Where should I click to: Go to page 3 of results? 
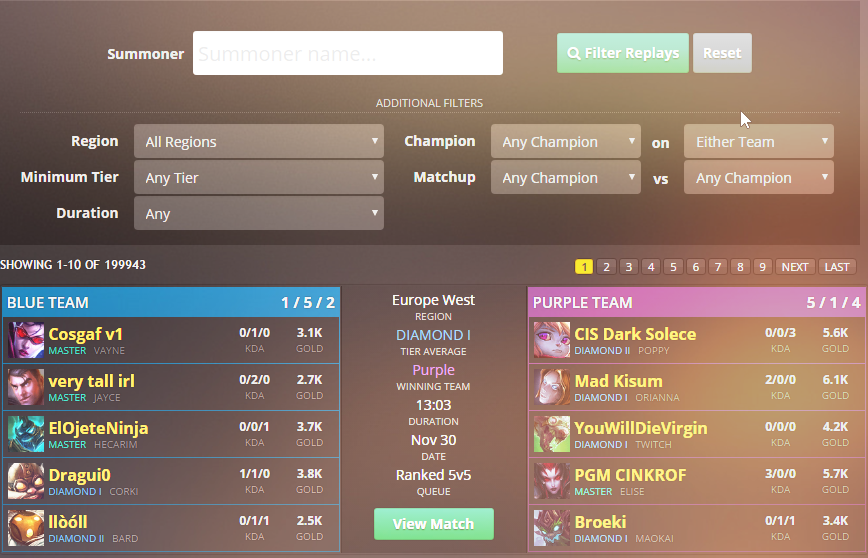tap(628, 267)
